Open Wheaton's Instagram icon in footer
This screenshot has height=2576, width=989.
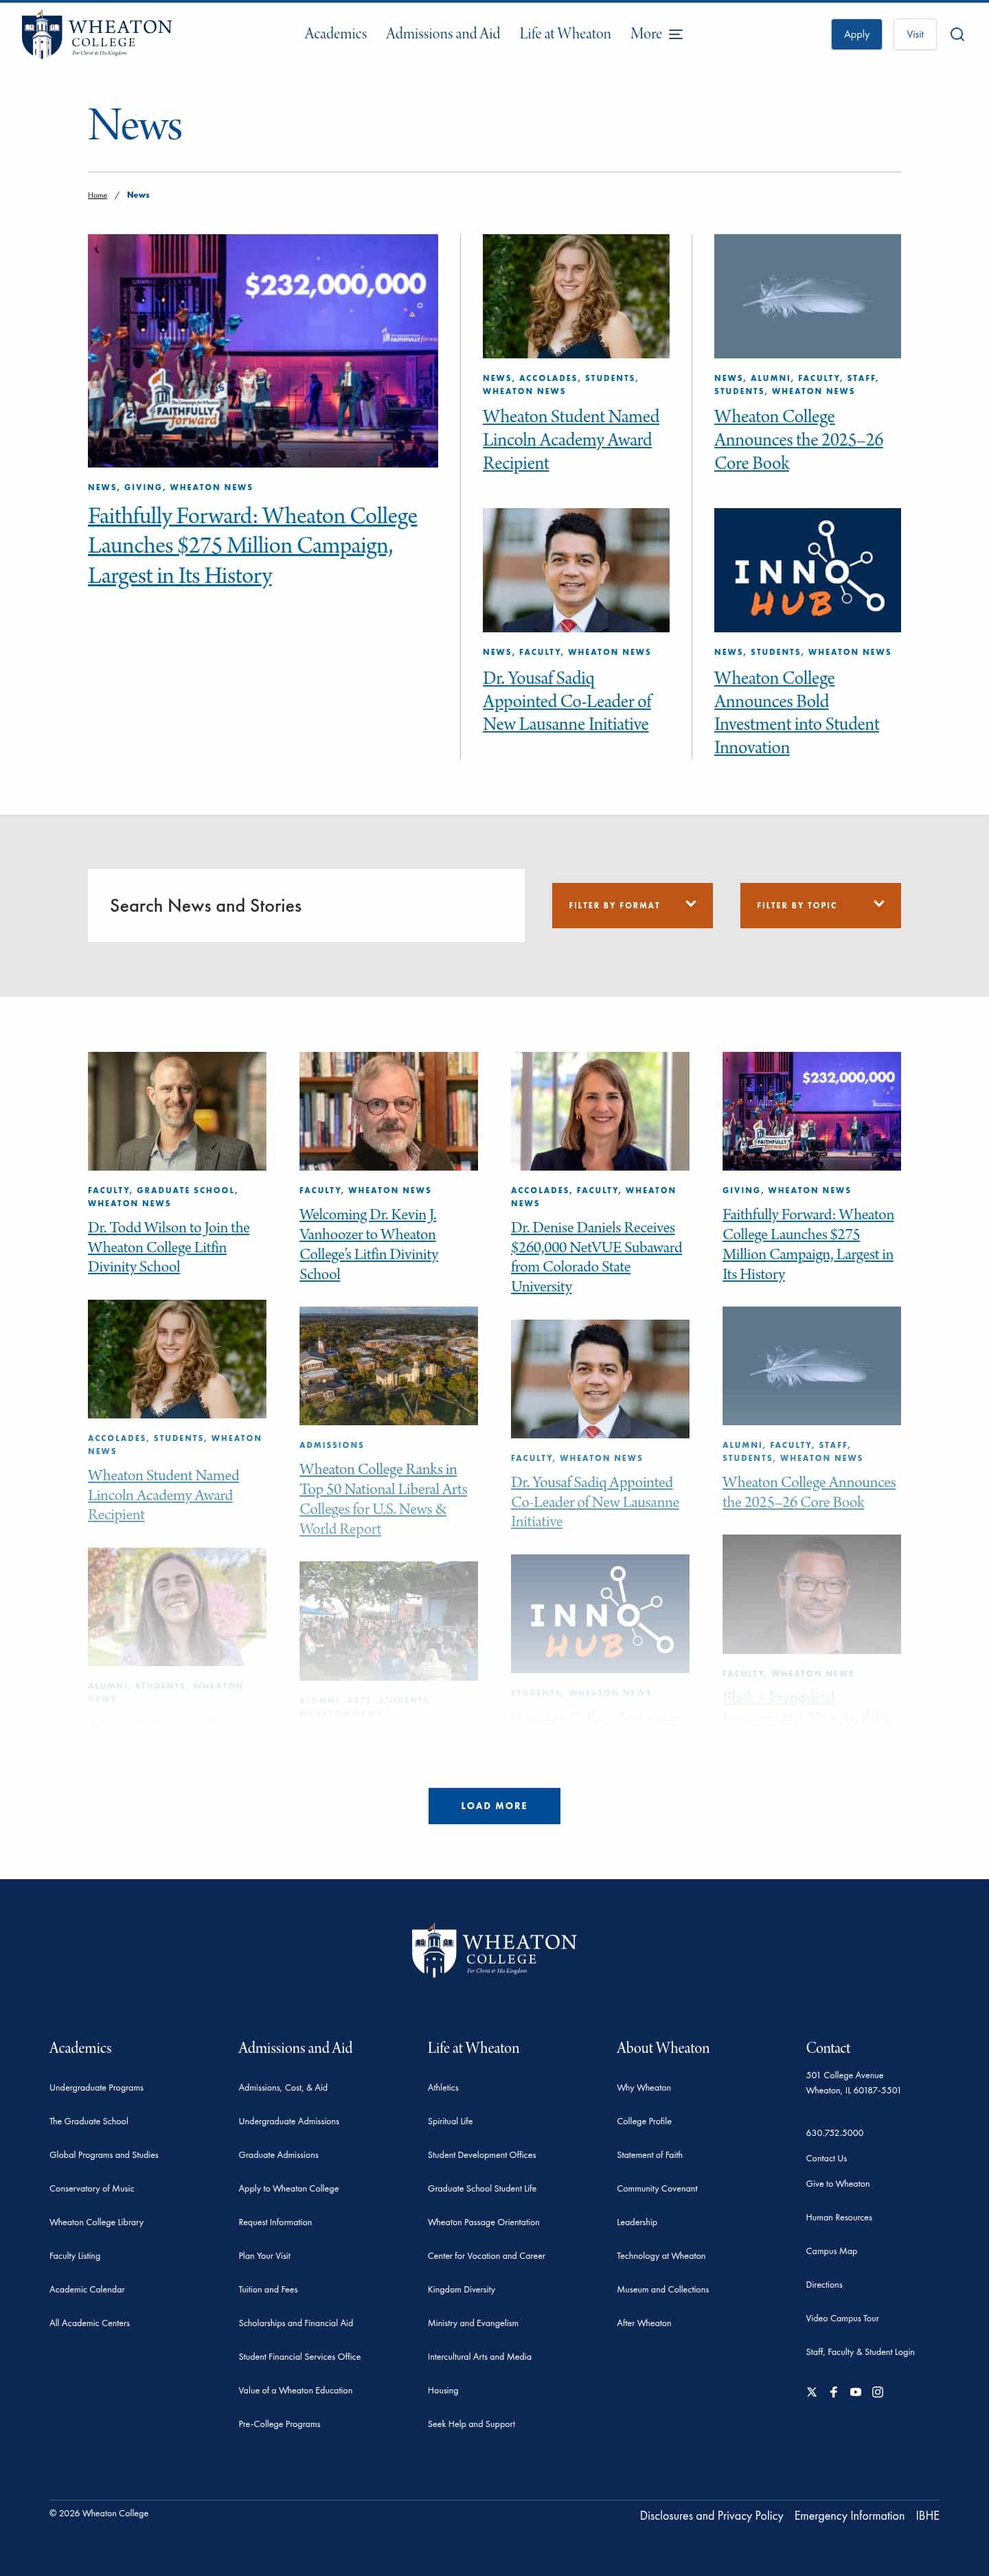pyautogui.click(x=877, y=2392)
